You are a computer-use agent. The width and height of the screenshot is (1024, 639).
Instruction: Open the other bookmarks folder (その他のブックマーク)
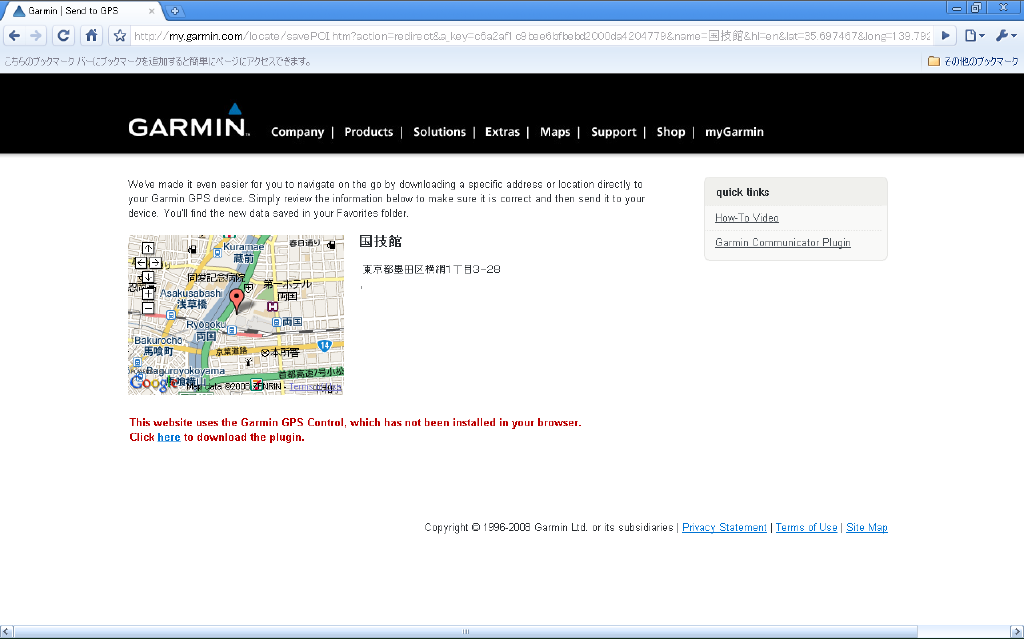tap(973, 61)
